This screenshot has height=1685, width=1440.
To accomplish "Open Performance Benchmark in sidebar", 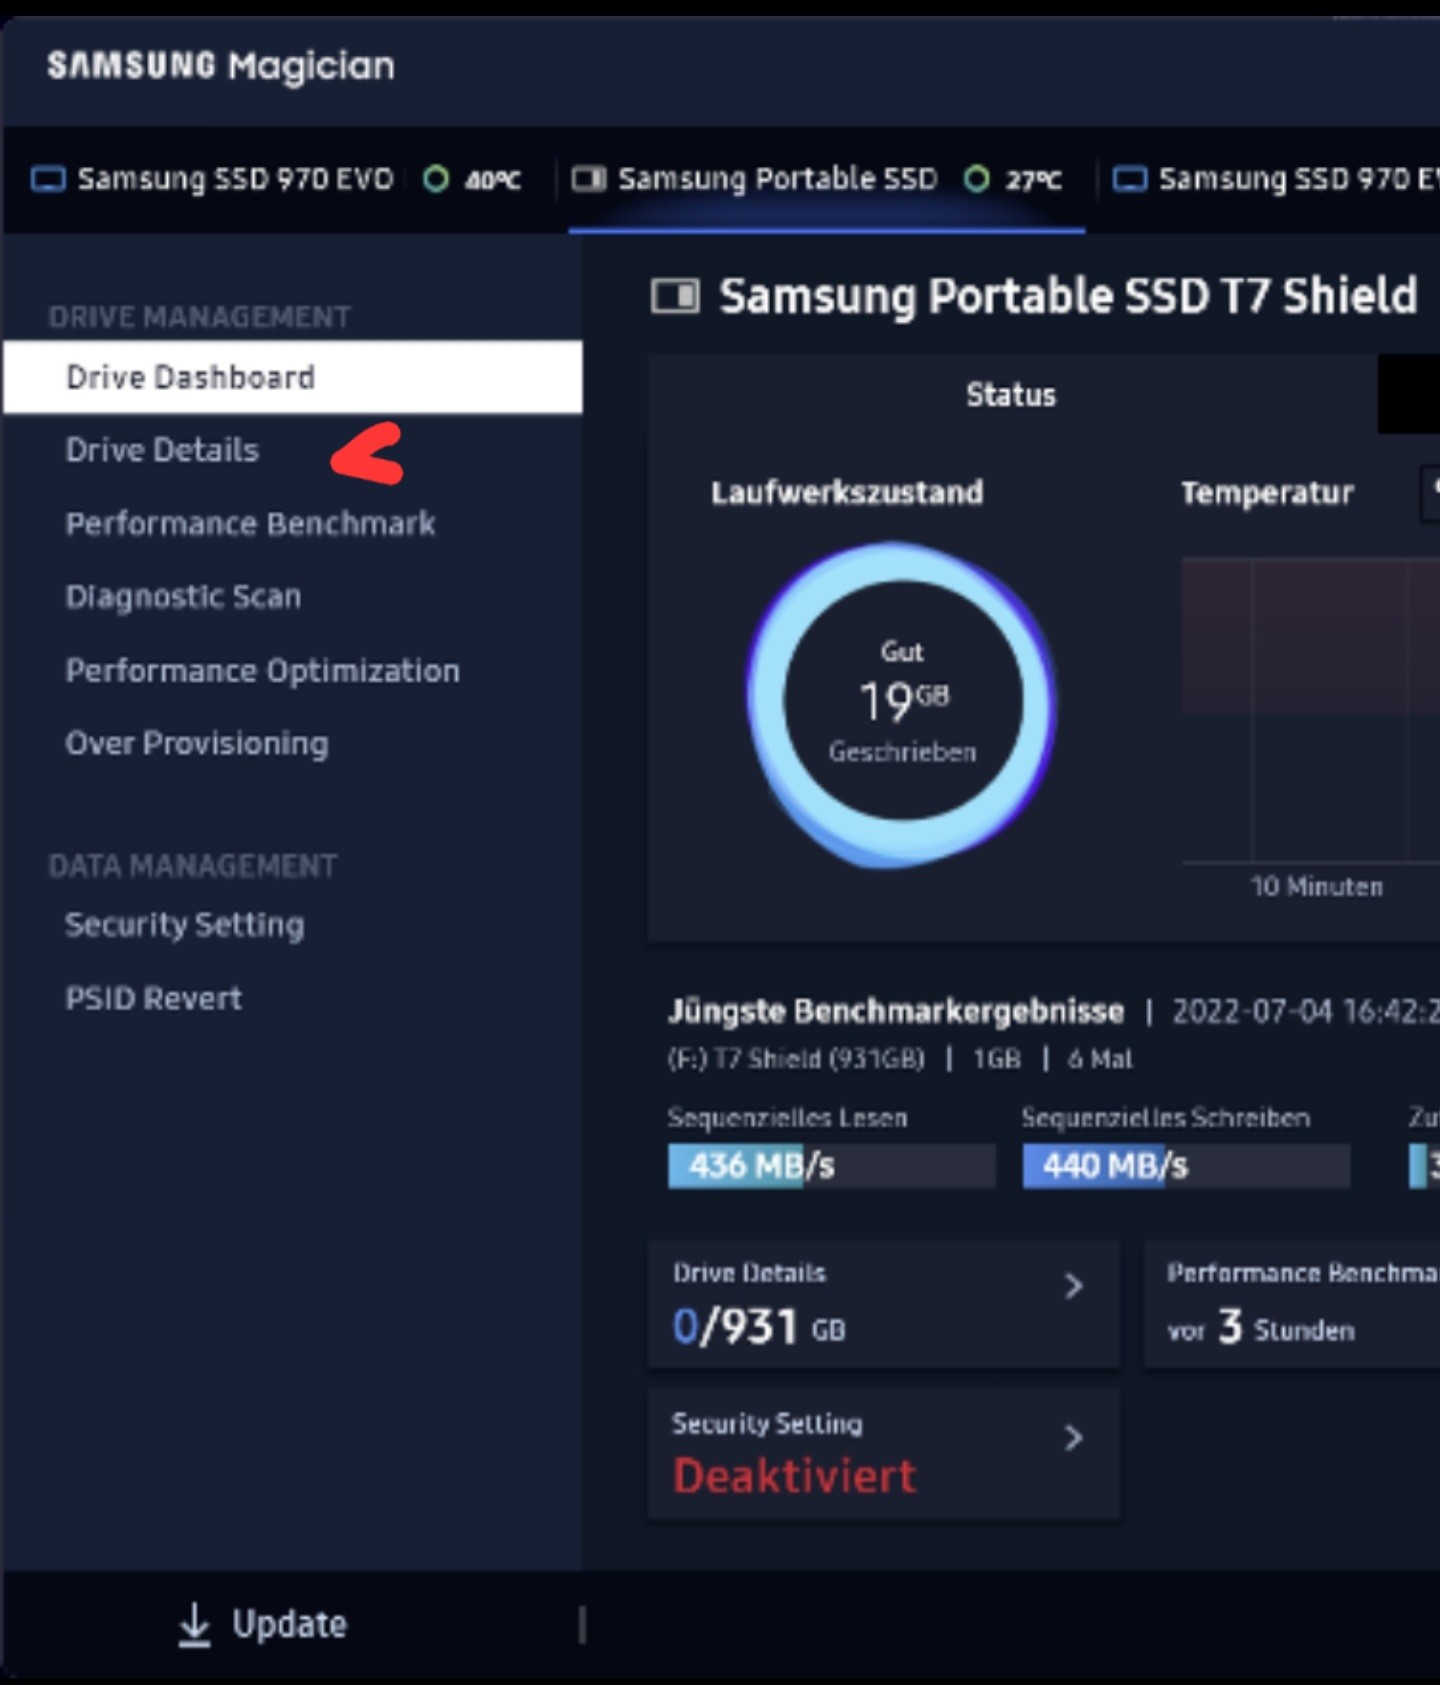I will [251, 524].
